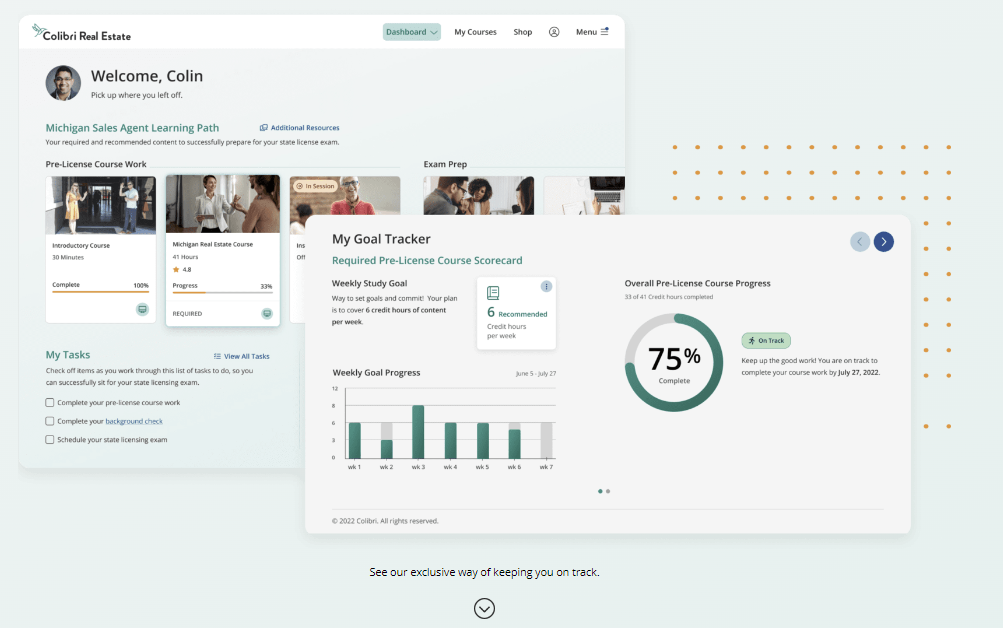Click the June 5 - July 27 date range
Image resolution: width=1003 pixels, height=628 pixels.
(x=535, y=373)
